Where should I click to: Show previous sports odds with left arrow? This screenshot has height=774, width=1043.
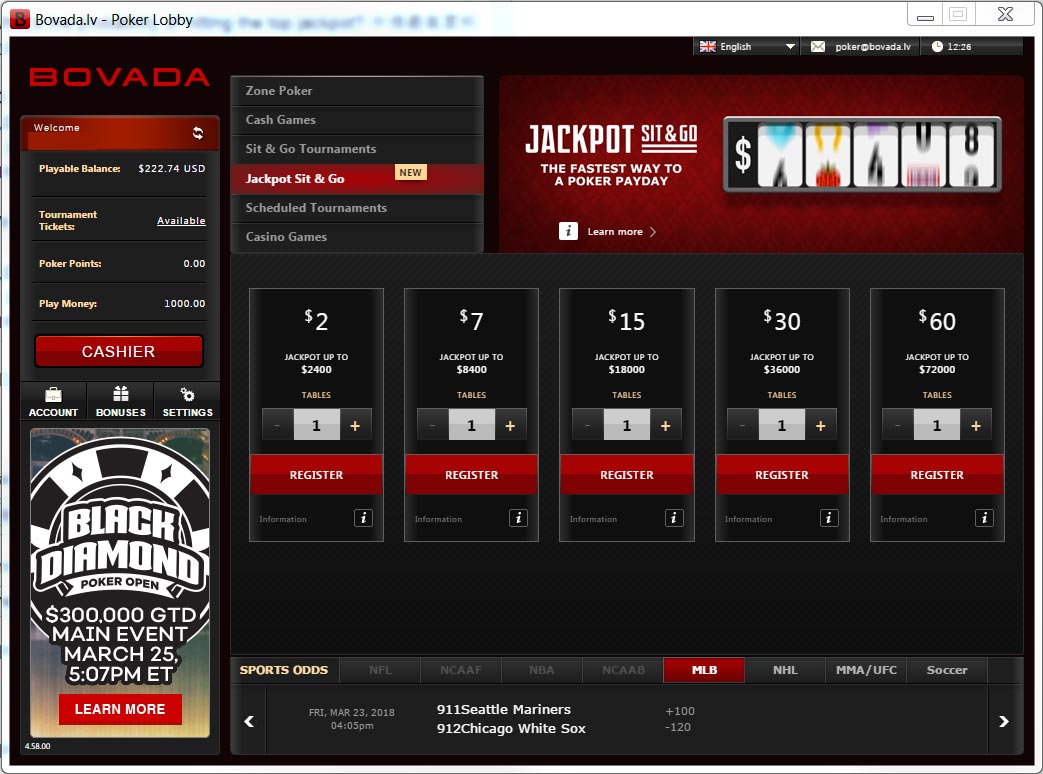click(x=249, y=721)
